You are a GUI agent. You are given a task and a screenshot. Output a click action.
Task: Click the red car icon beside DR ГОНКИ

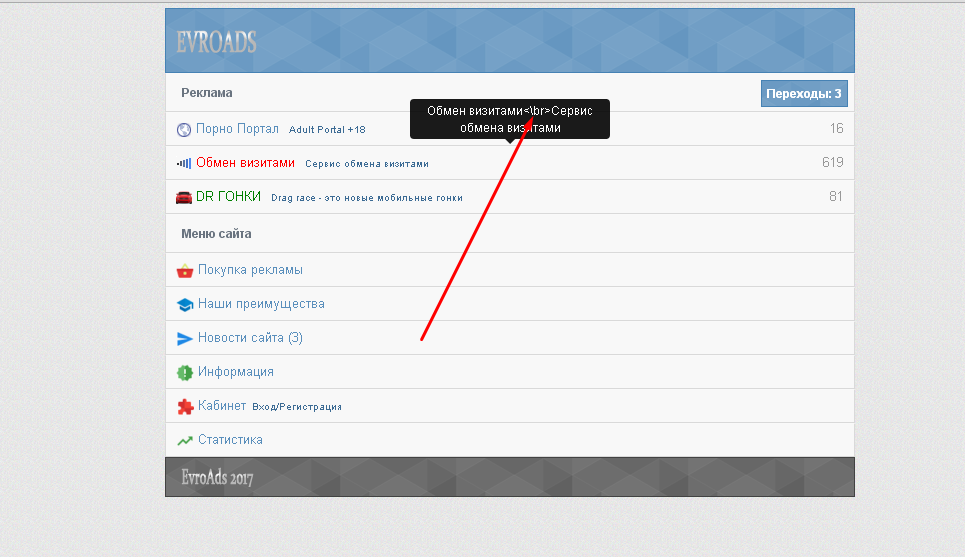[184, 197]
